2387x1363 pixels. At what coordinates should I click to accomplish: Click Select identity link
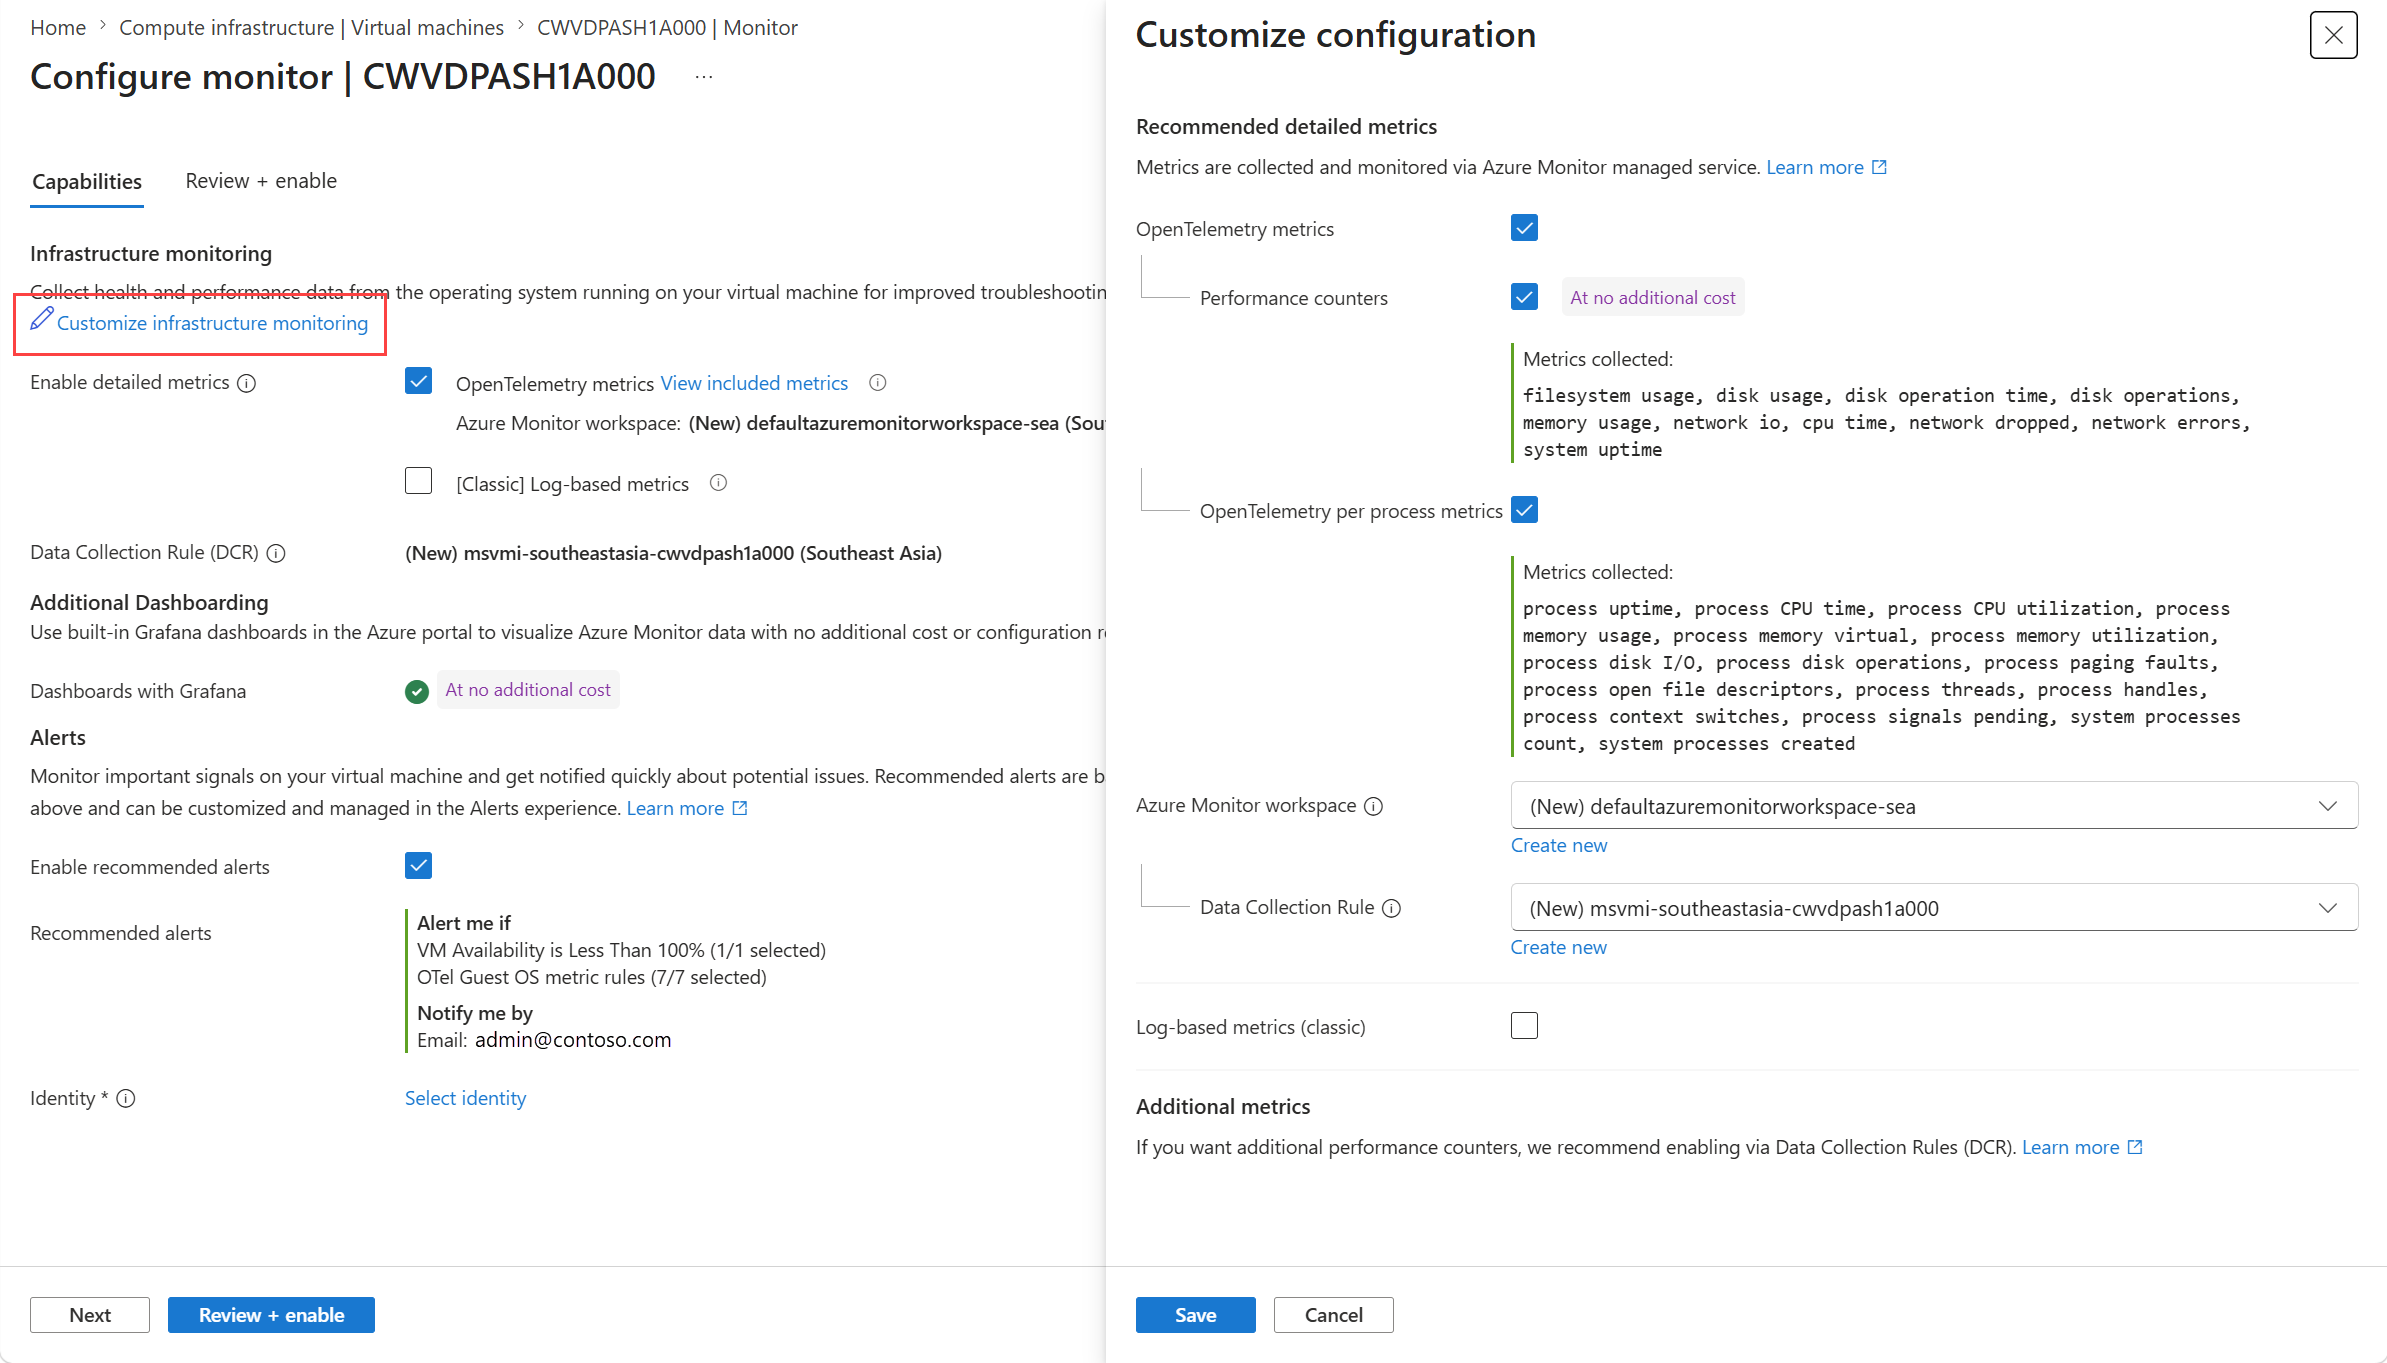[x=465, y=1098]
